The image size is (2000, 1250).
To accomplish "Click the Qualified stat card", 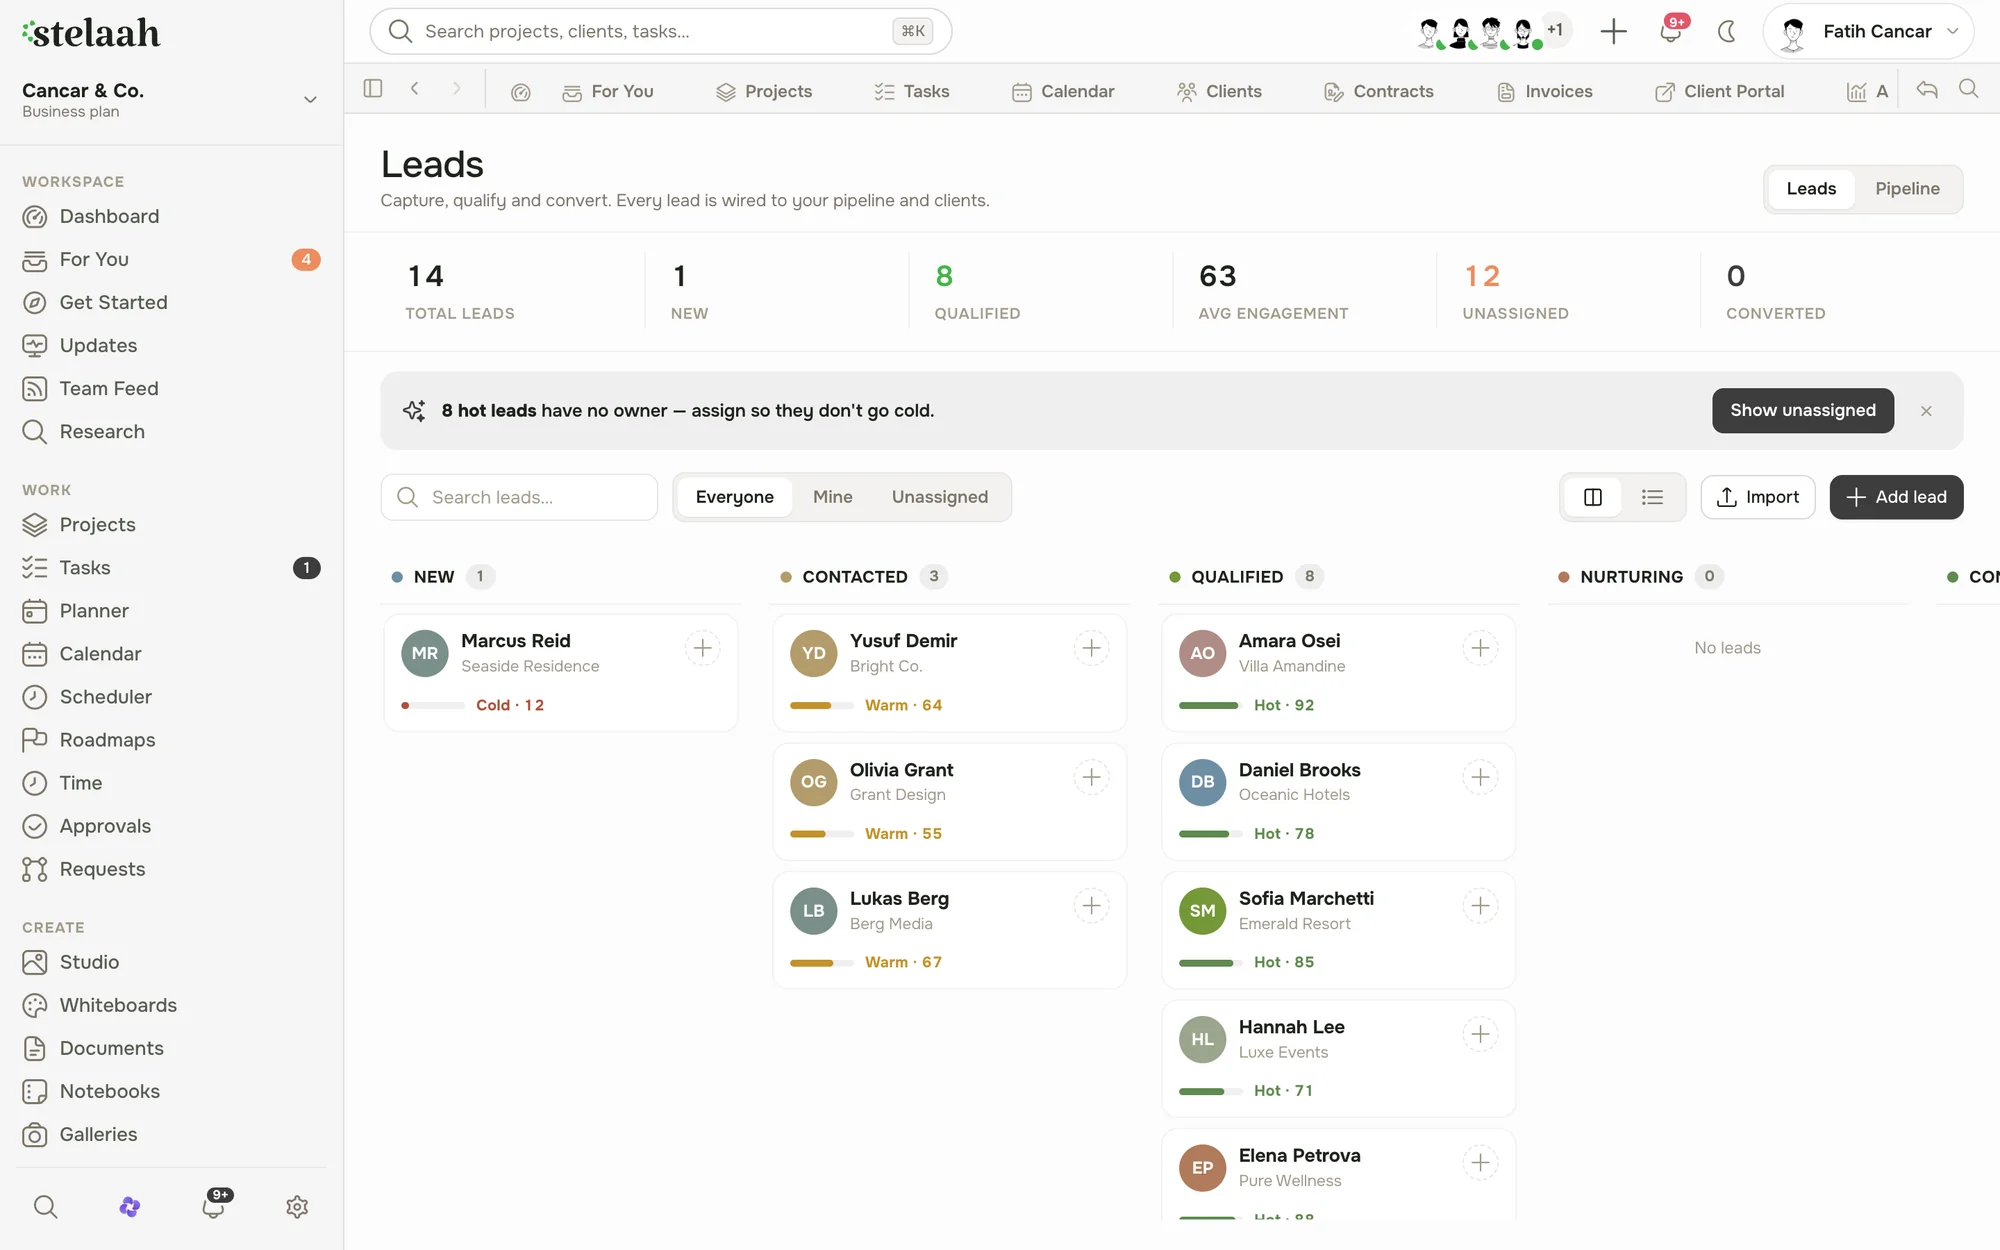I will (x=1040, y=290).
